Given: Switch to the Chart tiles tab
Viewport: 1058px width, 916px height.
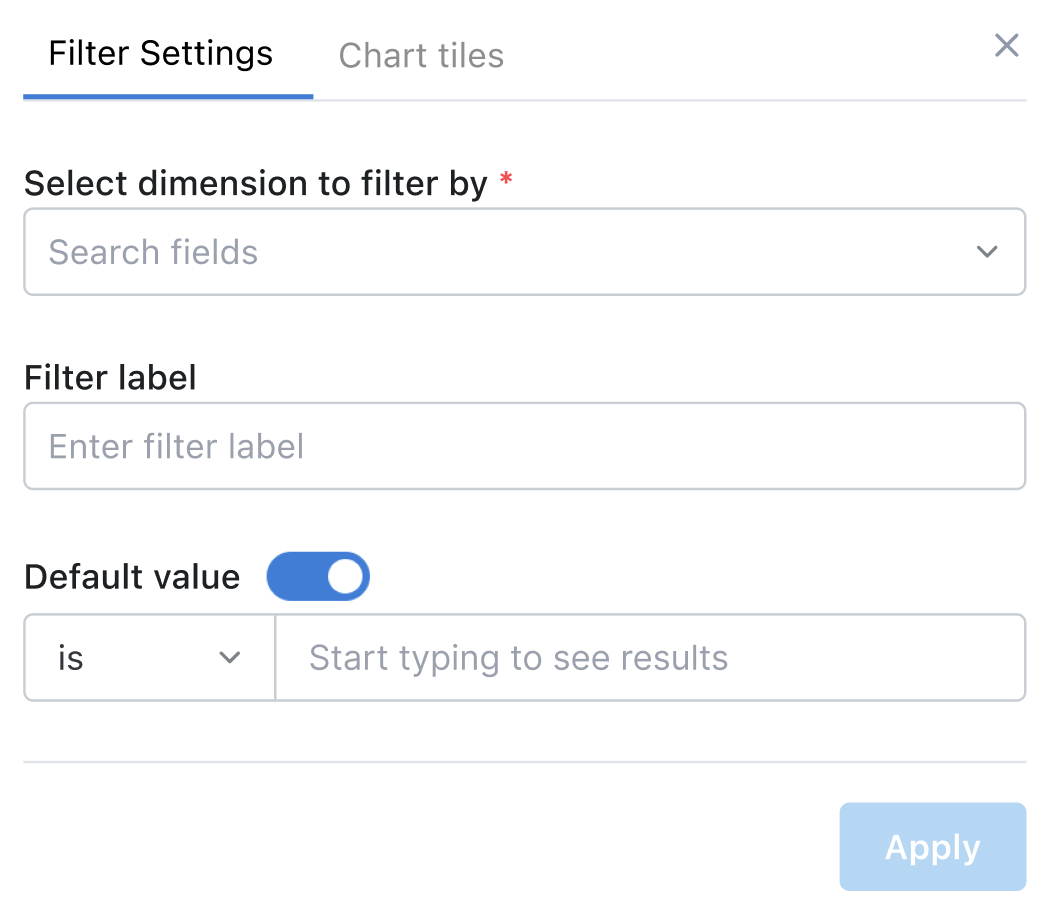Looking at the screenshot, I should 421,55.
